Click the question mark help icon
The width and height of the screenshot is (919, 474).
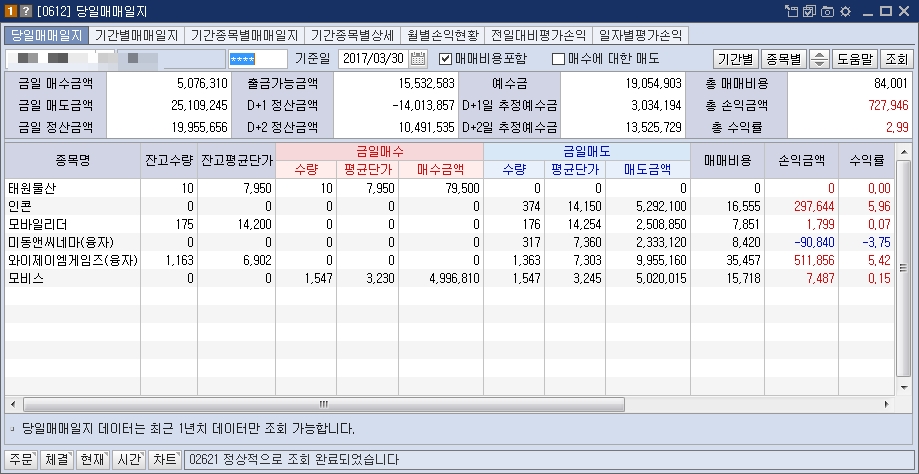click(x=25, y=11)
